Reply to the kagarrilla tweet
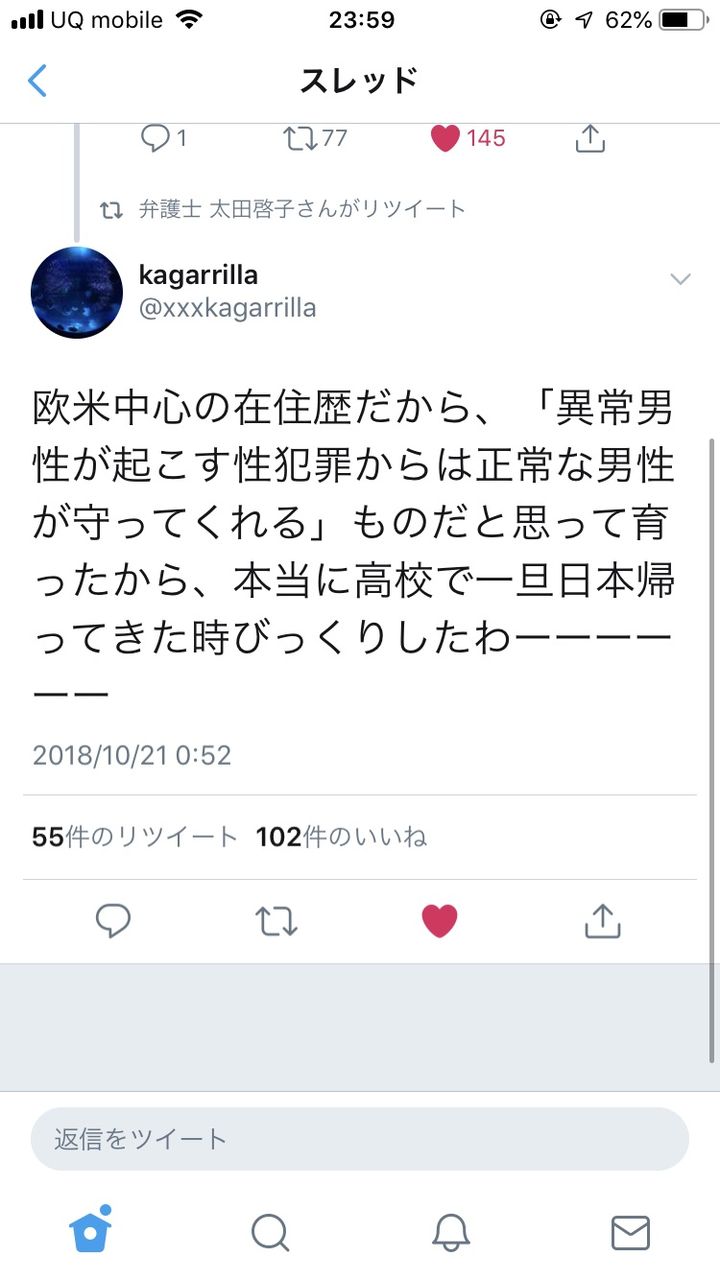The width and height of the screenshot is (720, 1280). [x=113, y=921]
